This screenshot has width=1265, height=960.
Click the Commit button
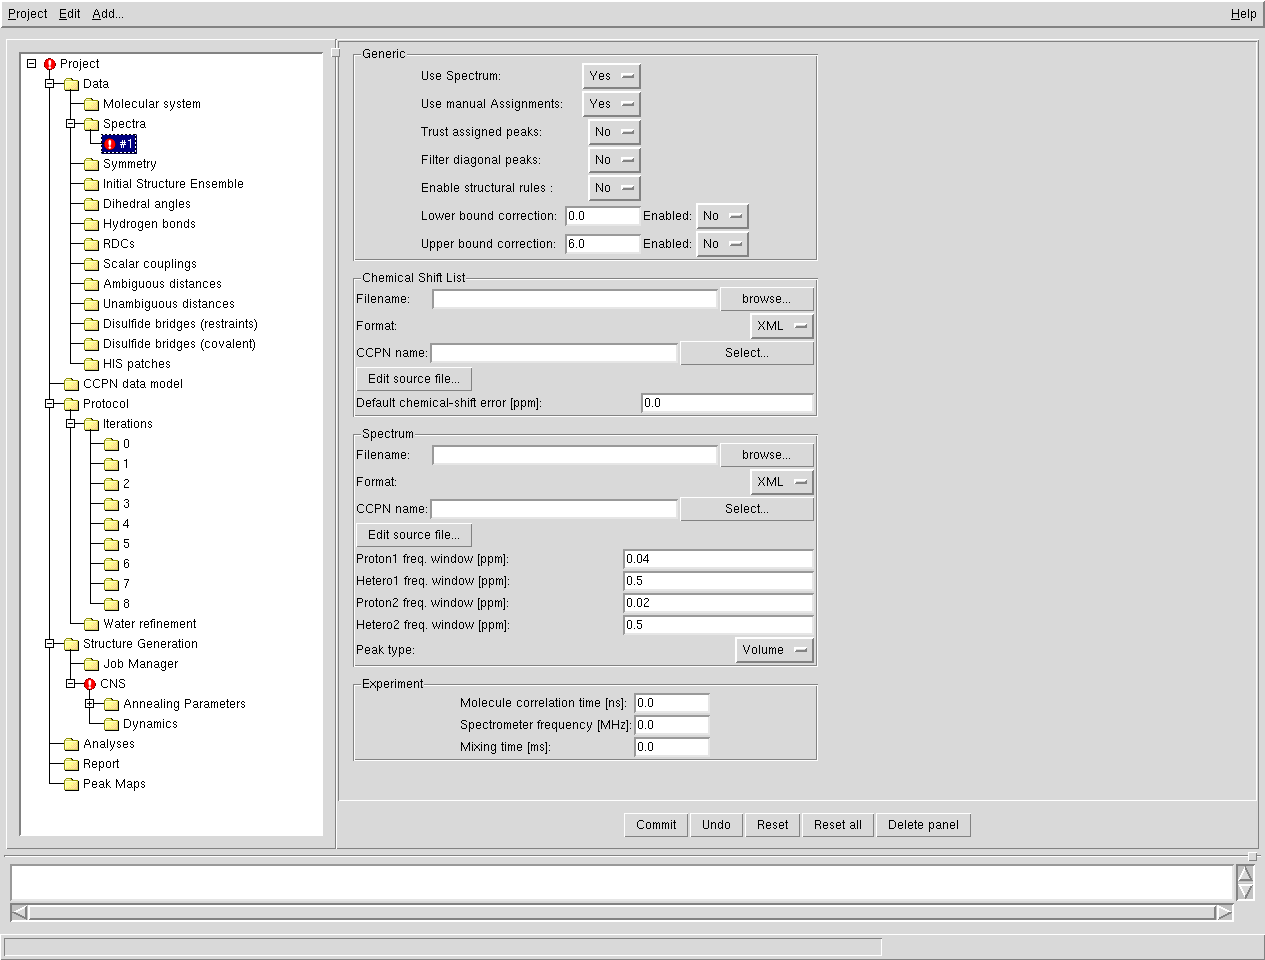point(656,825)
